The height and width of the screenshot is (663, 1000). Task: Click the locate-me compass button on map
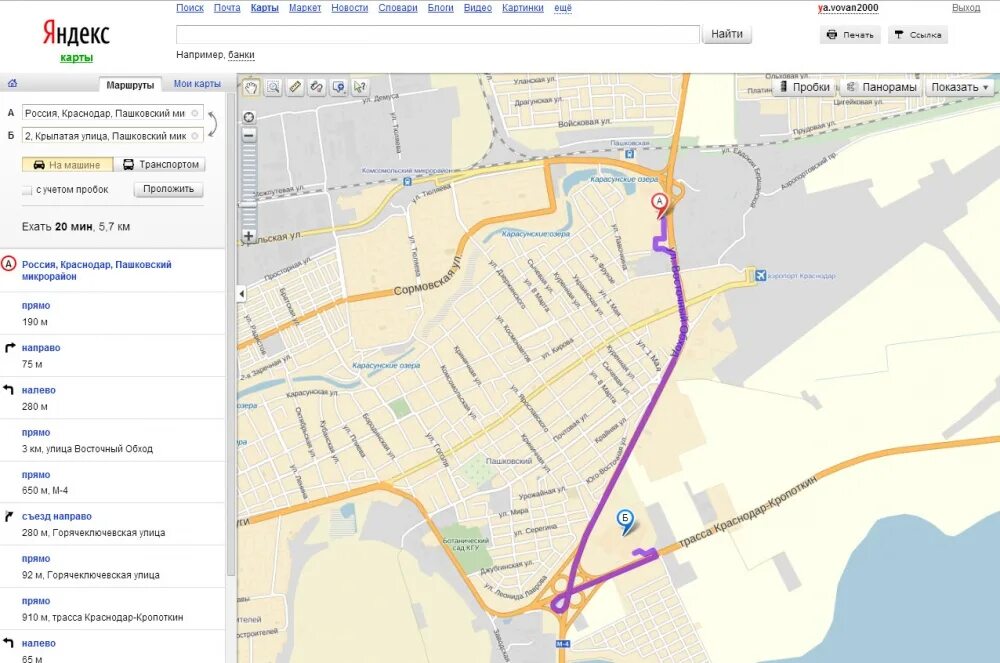(x=249, y=117)
